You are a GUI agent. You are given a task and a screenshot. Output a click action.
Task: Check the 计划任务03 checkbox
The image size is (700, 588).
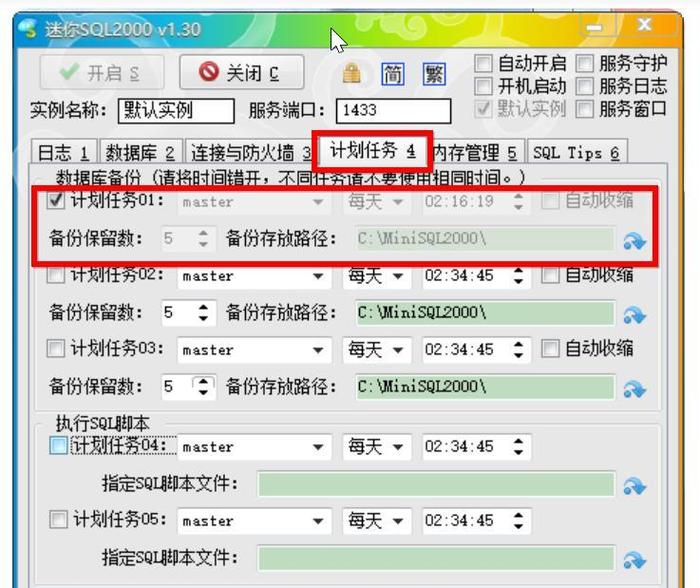56,348
